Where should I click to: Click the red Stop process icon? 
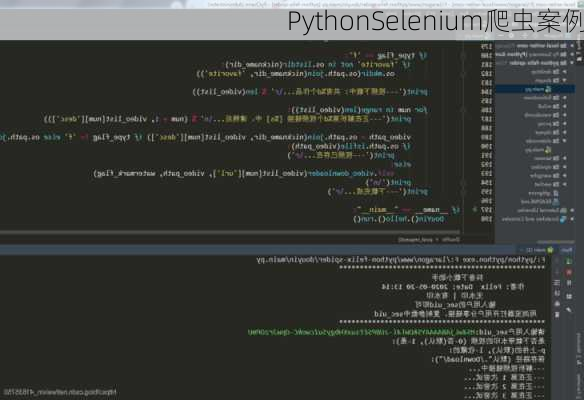click(x=569, y=273)
